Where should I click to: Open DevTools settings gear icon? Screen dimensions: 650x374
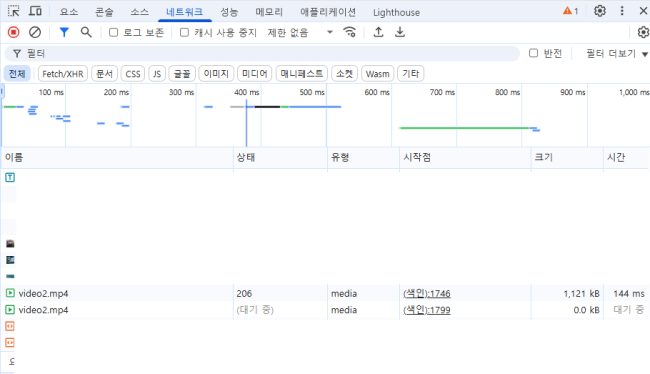(x=600, y=11)
